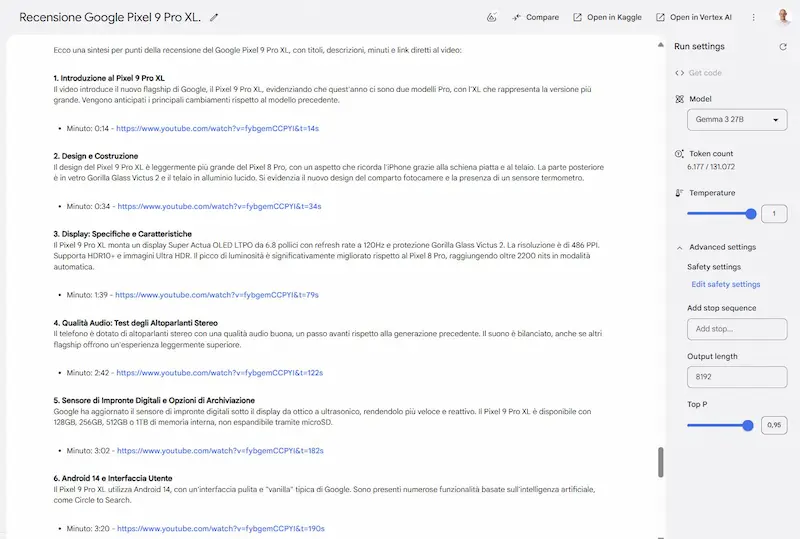800x539 pixels.
Task: Open the link ending t=79s
Action: (217, 295)
